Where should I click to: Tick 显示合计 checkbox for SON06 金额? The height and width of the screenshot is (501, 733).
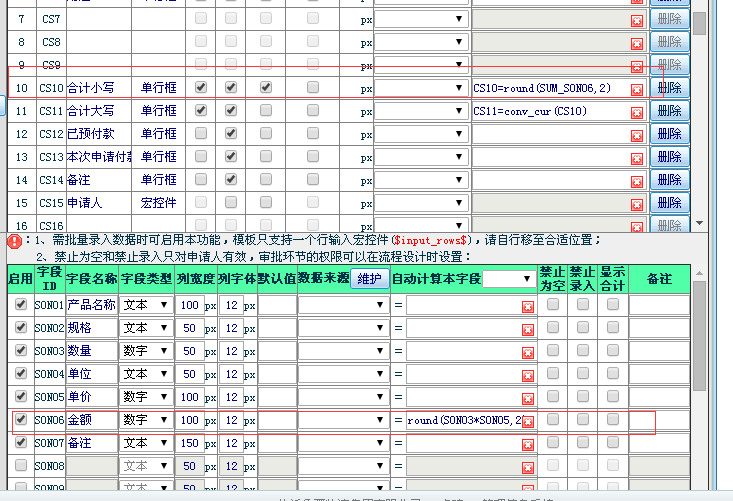click(612, 419)
